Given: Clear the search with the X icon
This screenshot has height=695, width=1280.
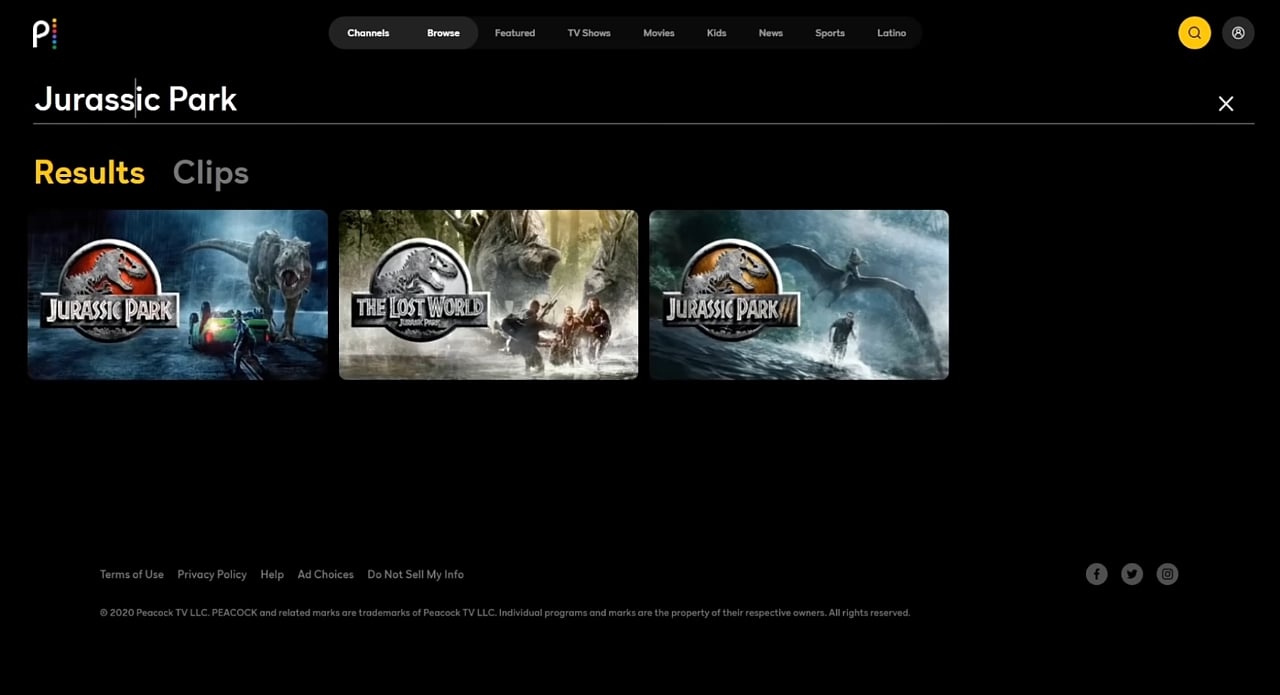Looking at the screenshot, I should 1226,103.
